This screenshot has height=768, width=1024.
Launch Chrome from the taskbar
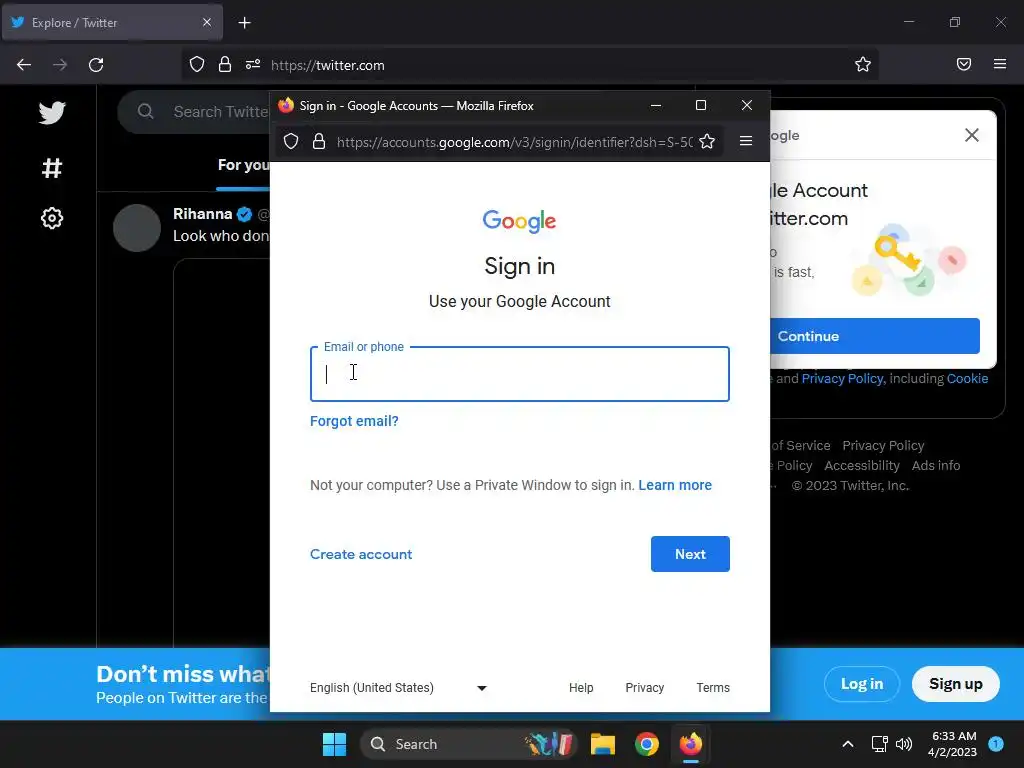[647, 744]
